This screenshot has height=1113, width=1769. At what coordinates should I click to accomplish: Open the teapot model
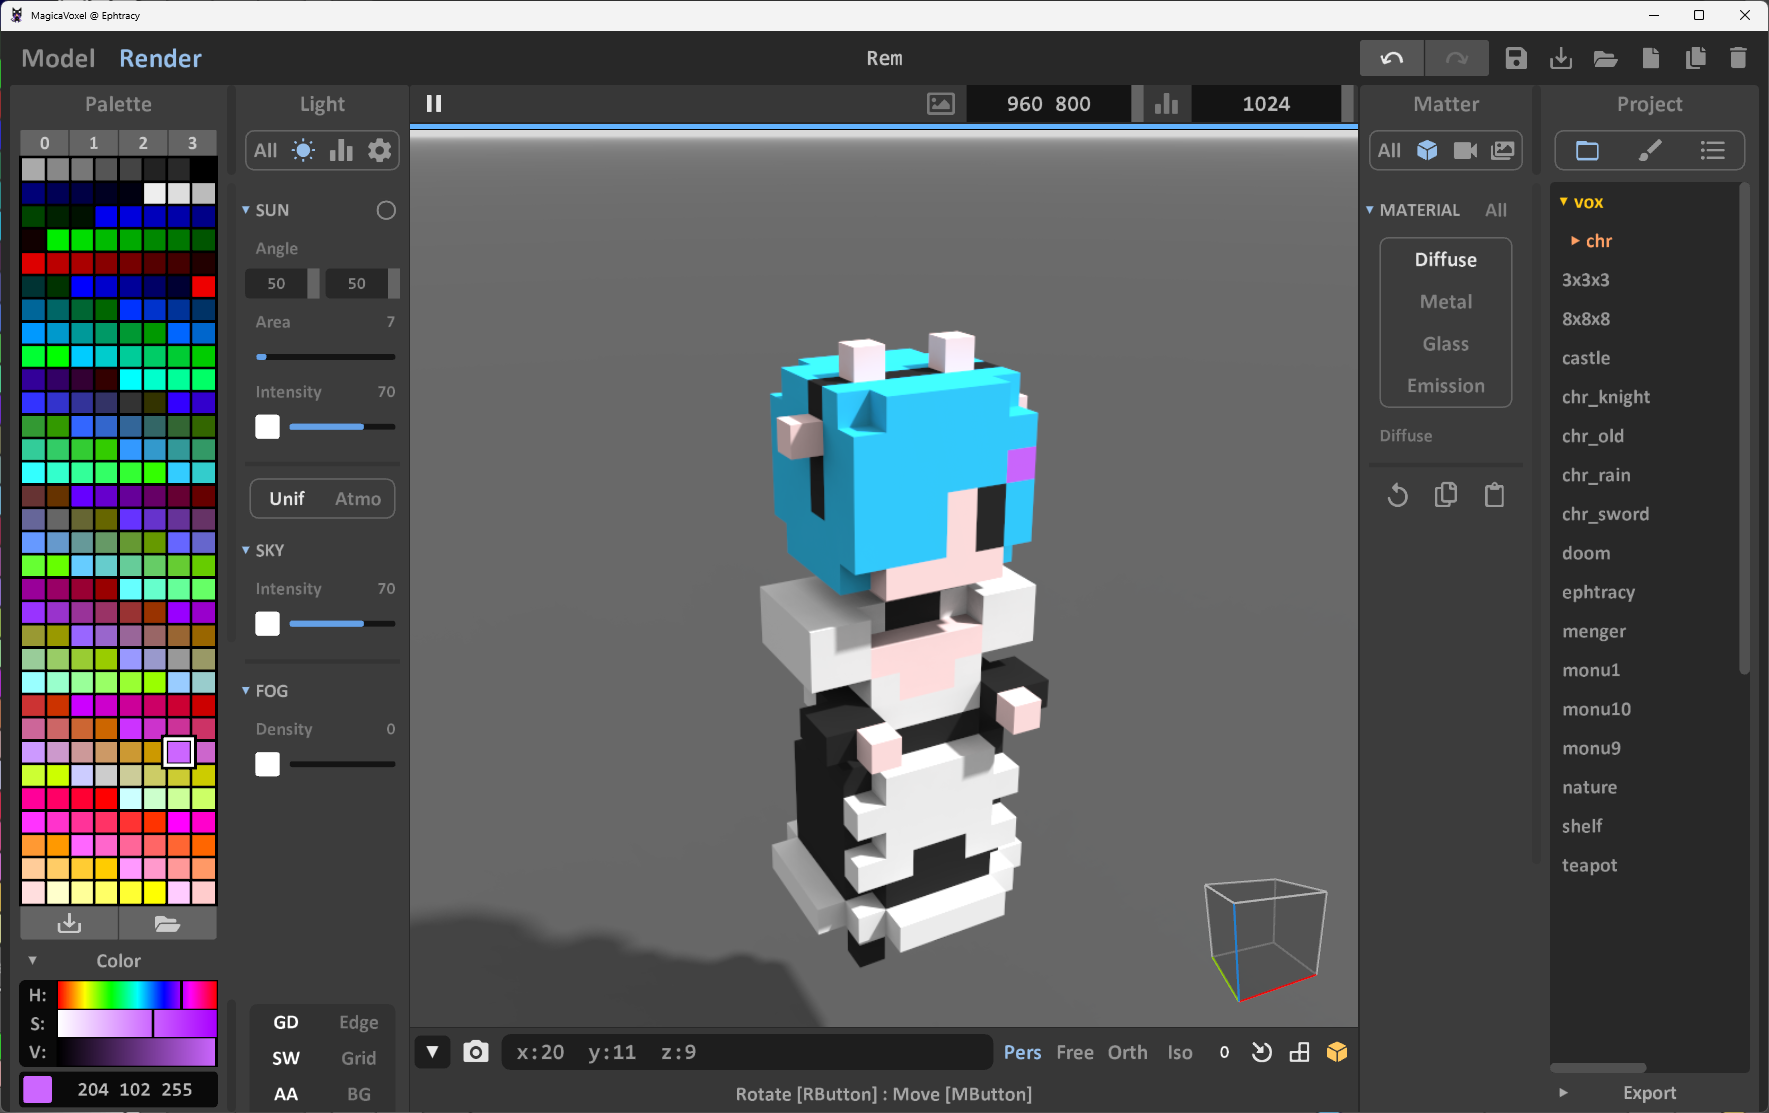1589,865
